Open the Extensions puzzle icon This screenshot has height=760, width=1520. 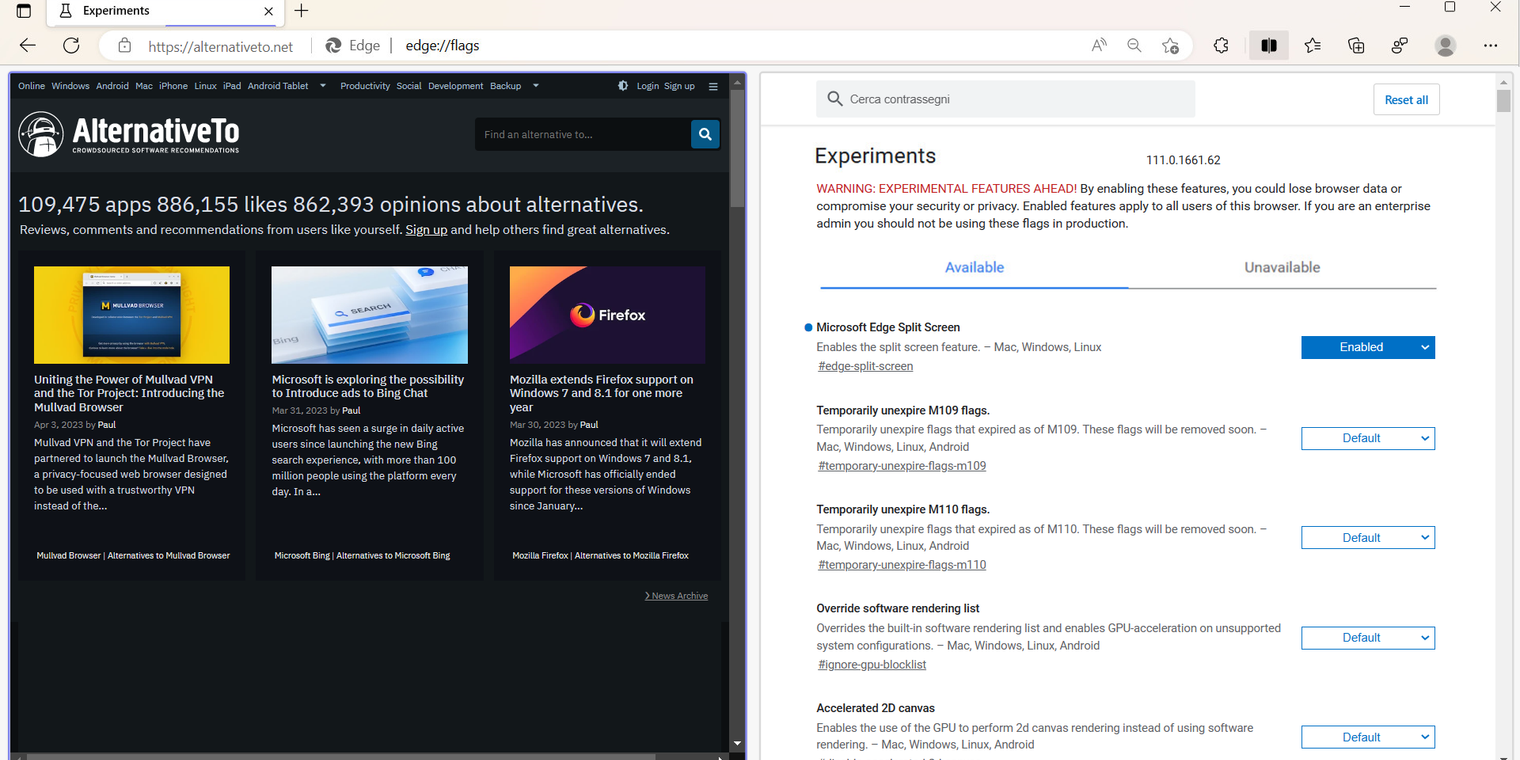click(x=1221, y=45)
